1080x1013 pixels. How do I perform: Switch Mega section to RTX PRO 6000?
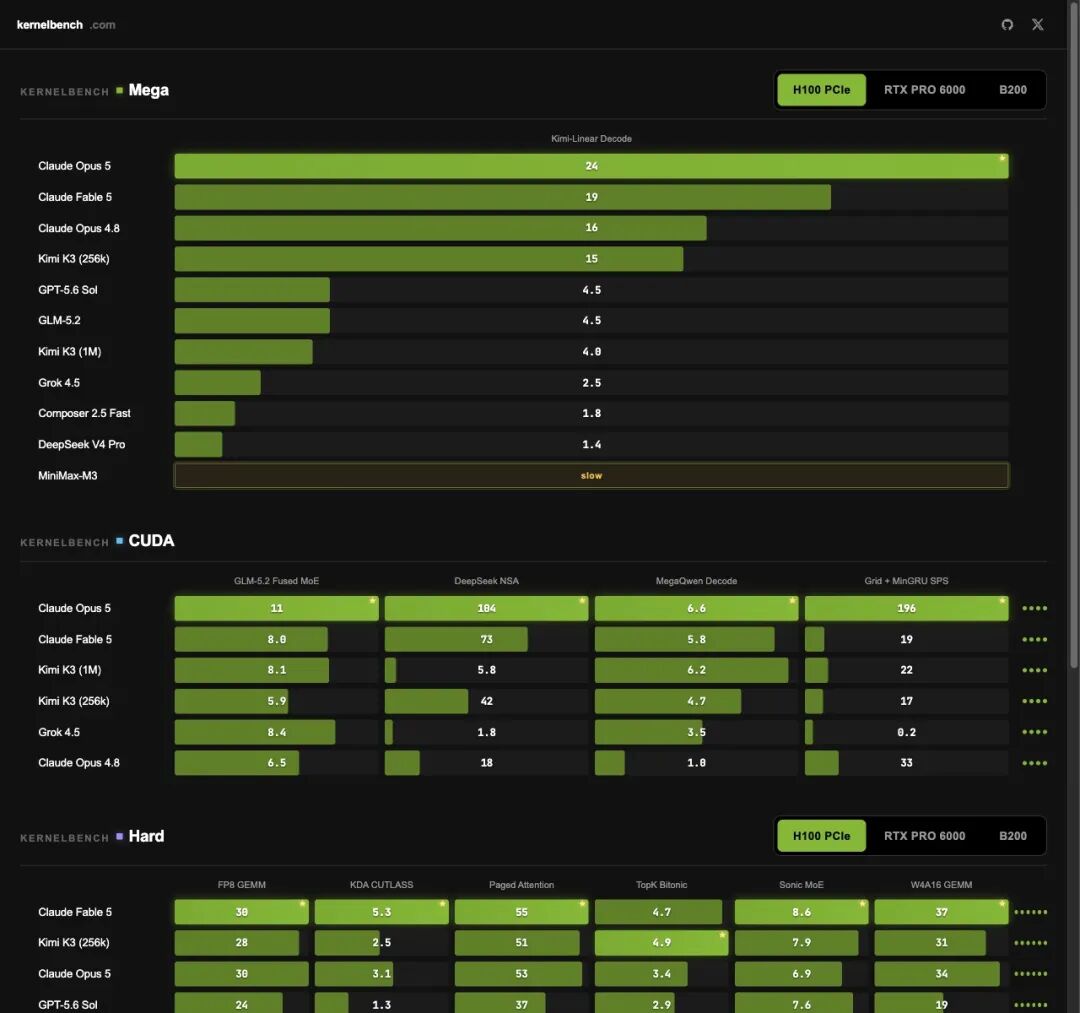point(924,90)
